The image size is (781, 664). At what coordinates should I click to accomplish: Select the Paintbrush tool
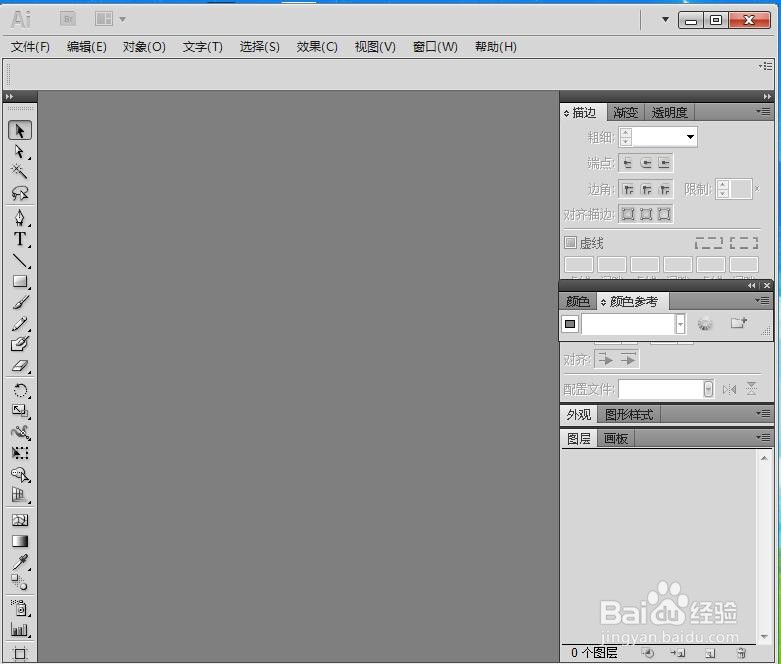(x=20, y=302)
